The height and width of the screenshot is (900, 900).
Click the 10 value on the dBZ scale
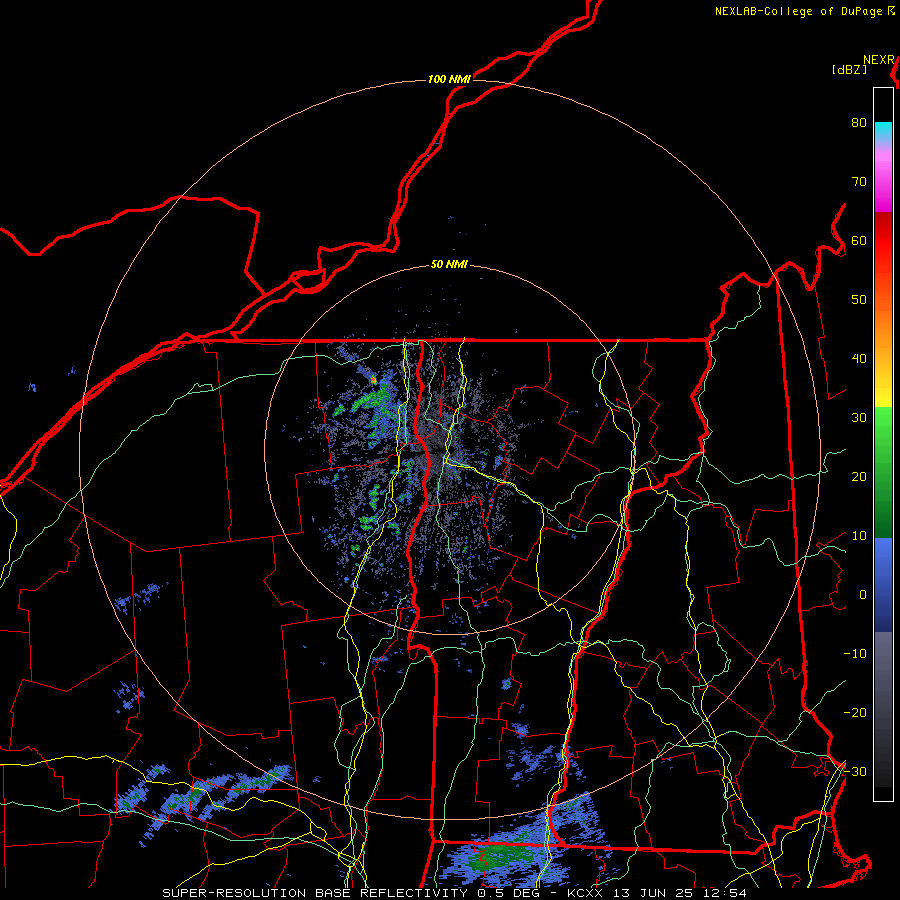(x=859, y=536)
